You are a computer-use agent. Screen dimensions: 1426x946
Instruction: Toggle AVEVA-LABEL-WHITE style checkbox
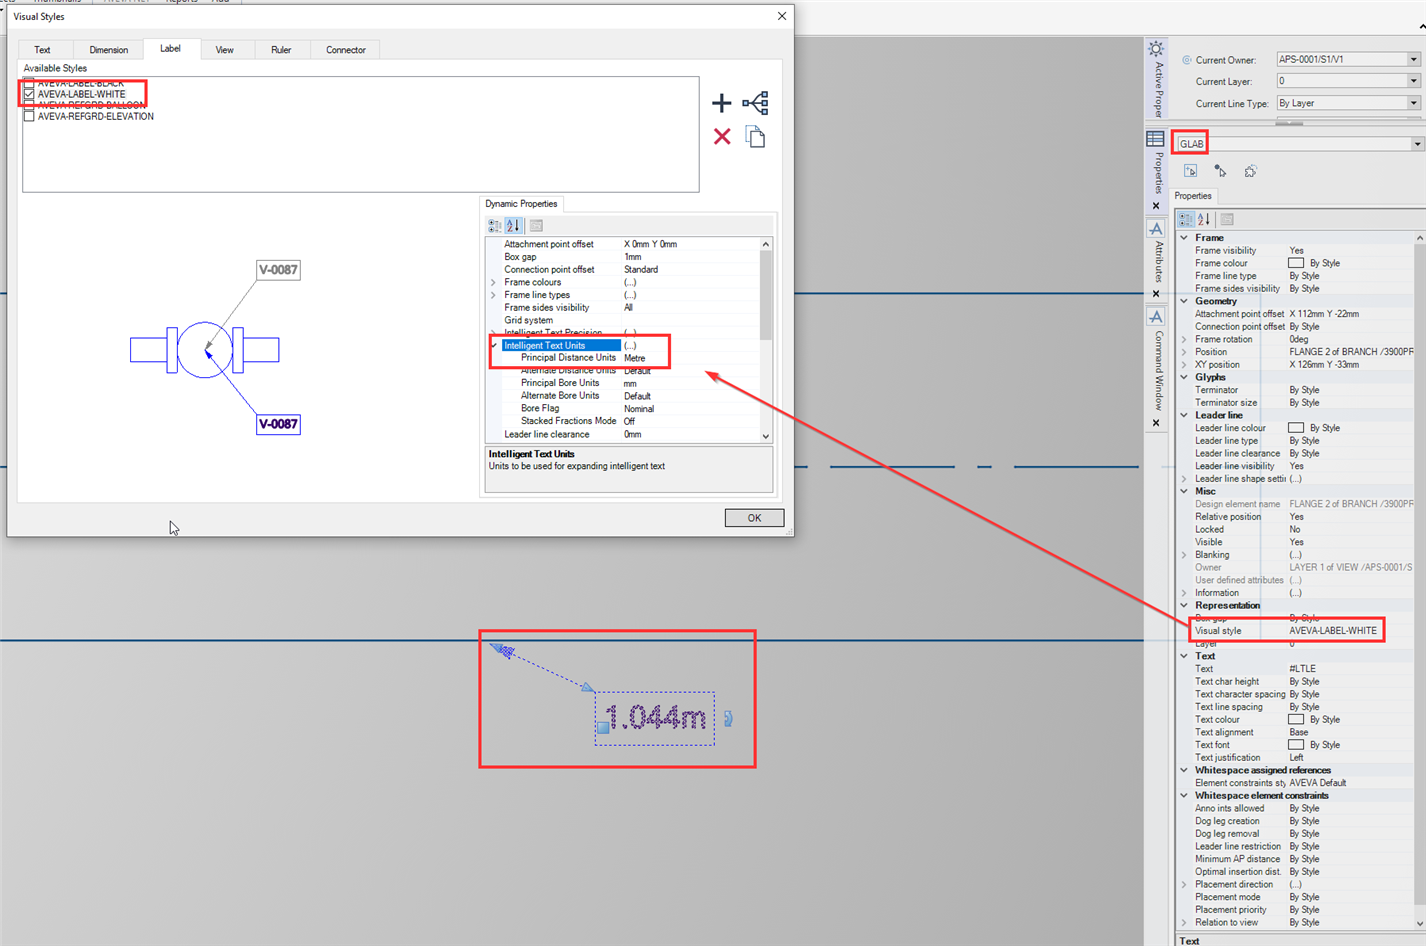pos(29,94)
